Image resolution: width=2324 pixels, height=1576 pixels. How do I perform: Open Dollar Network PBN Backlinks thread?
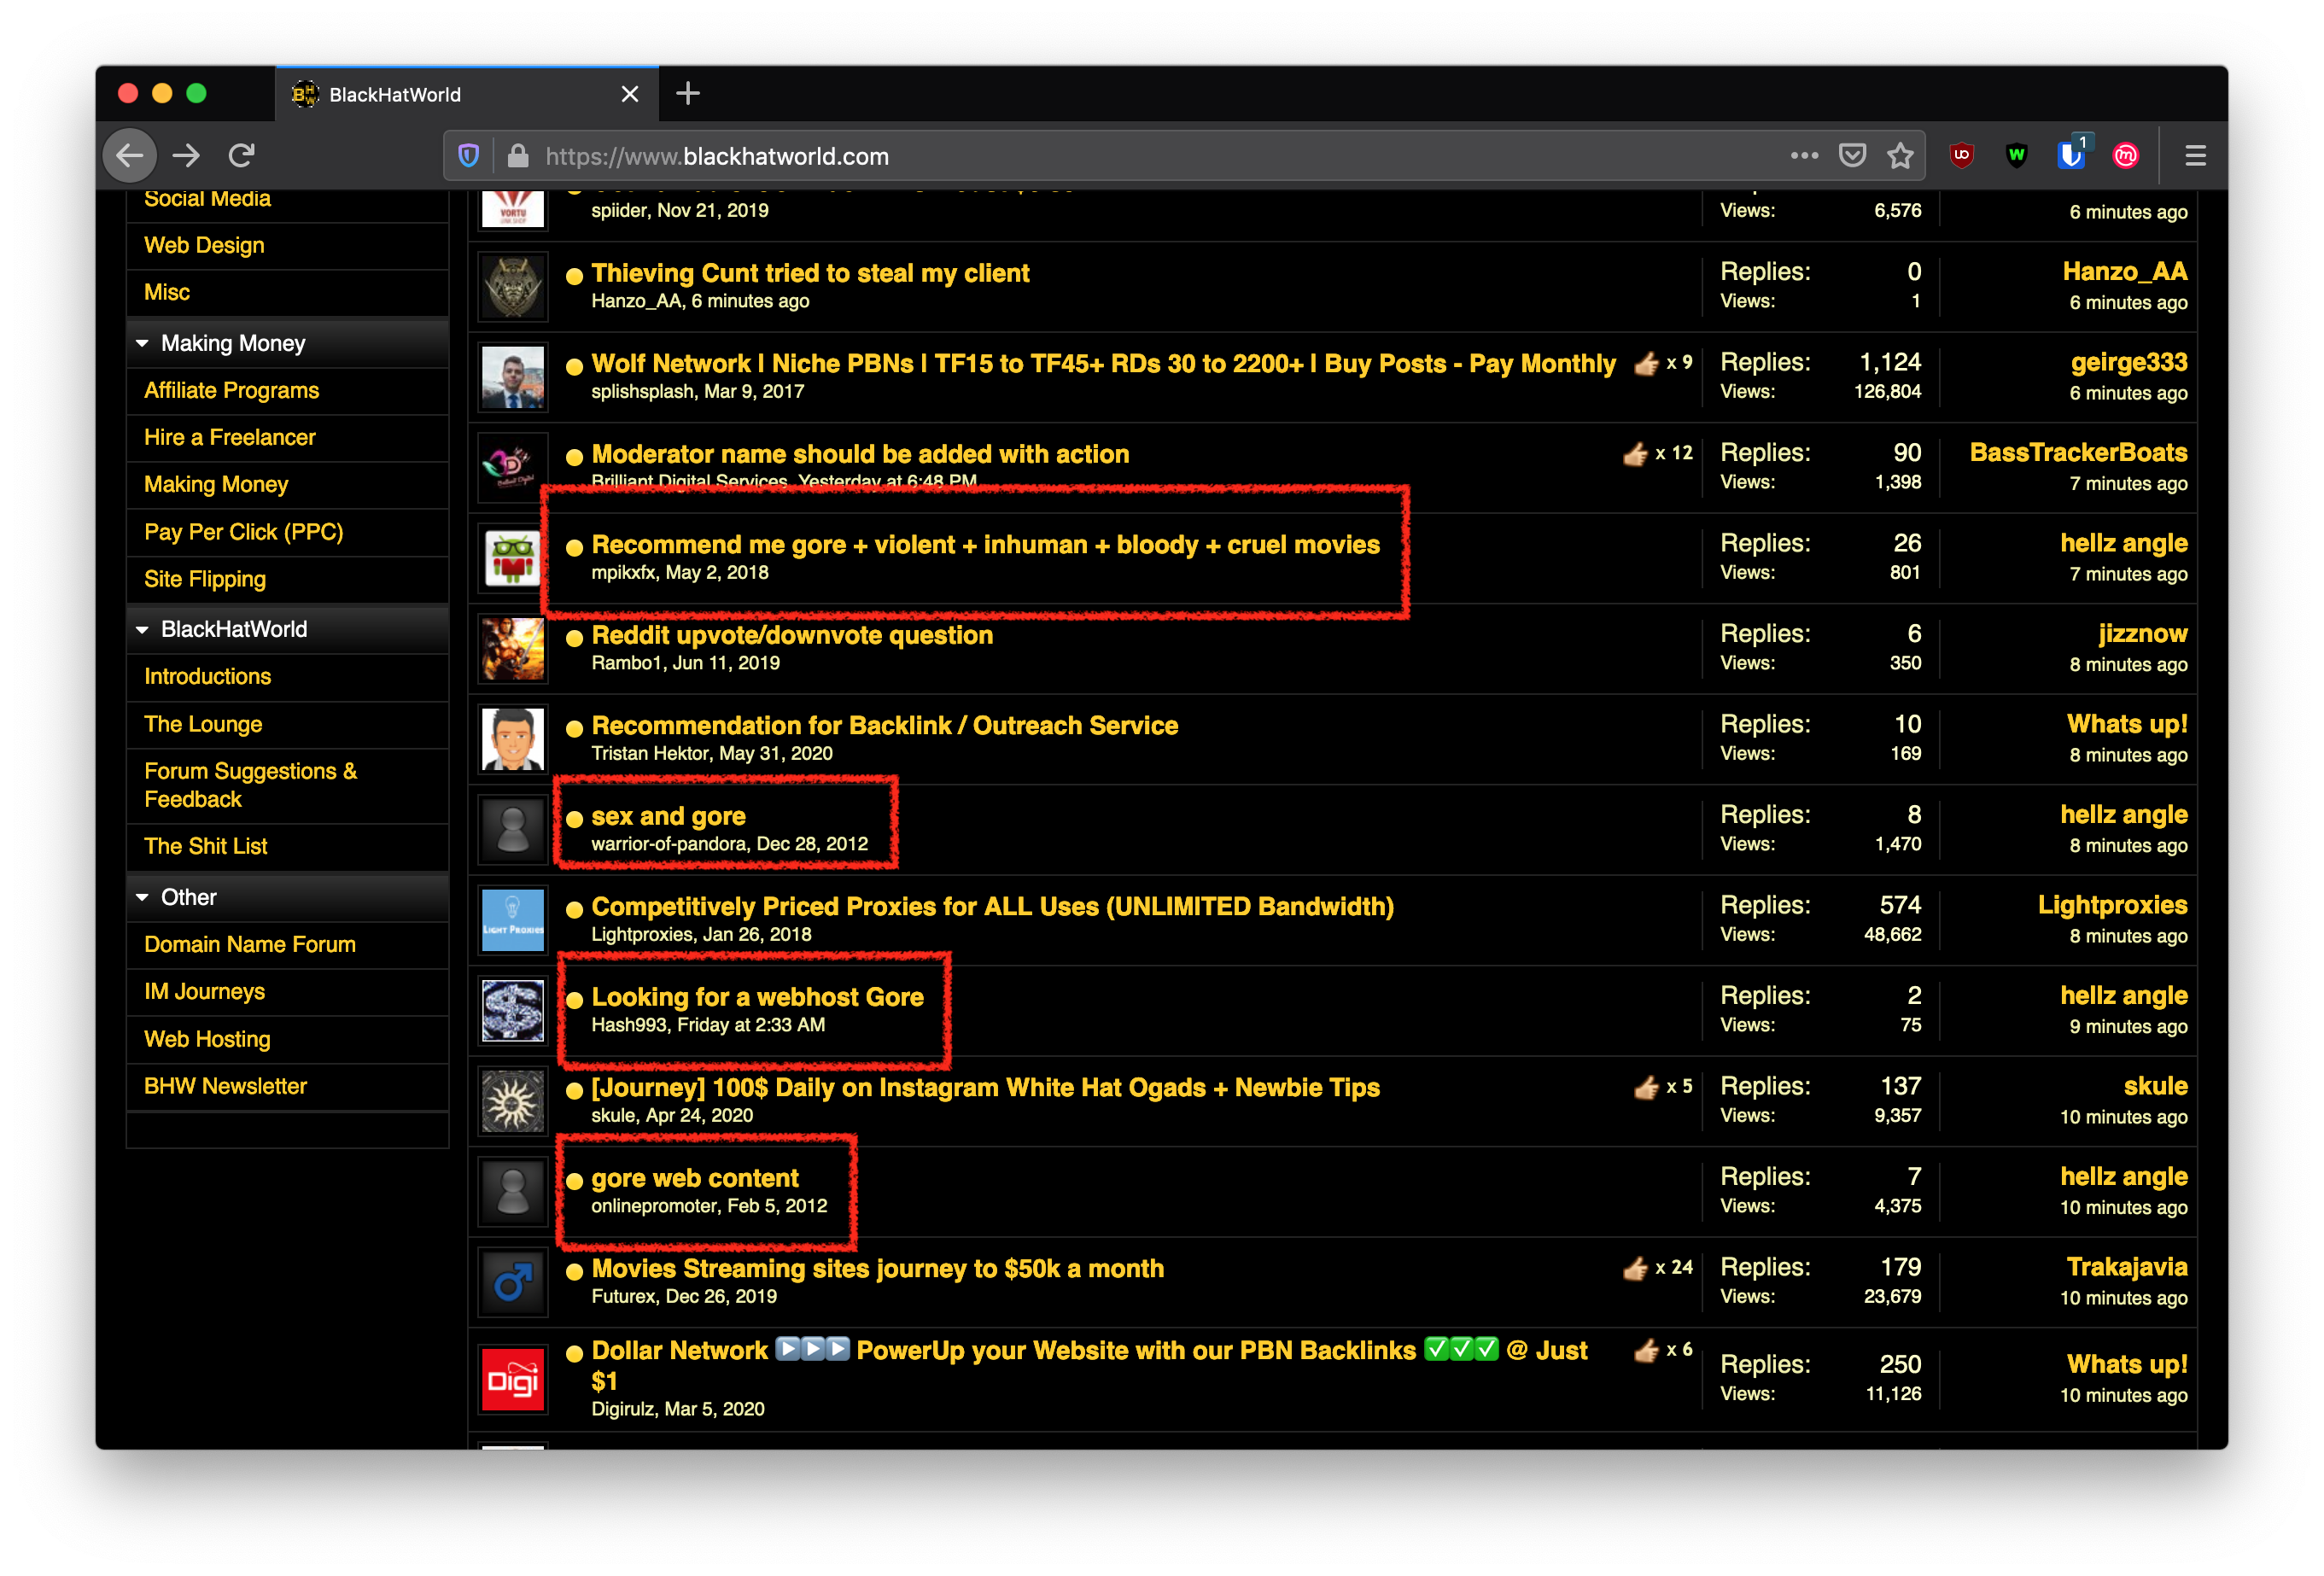(x=1089, y=1366)
